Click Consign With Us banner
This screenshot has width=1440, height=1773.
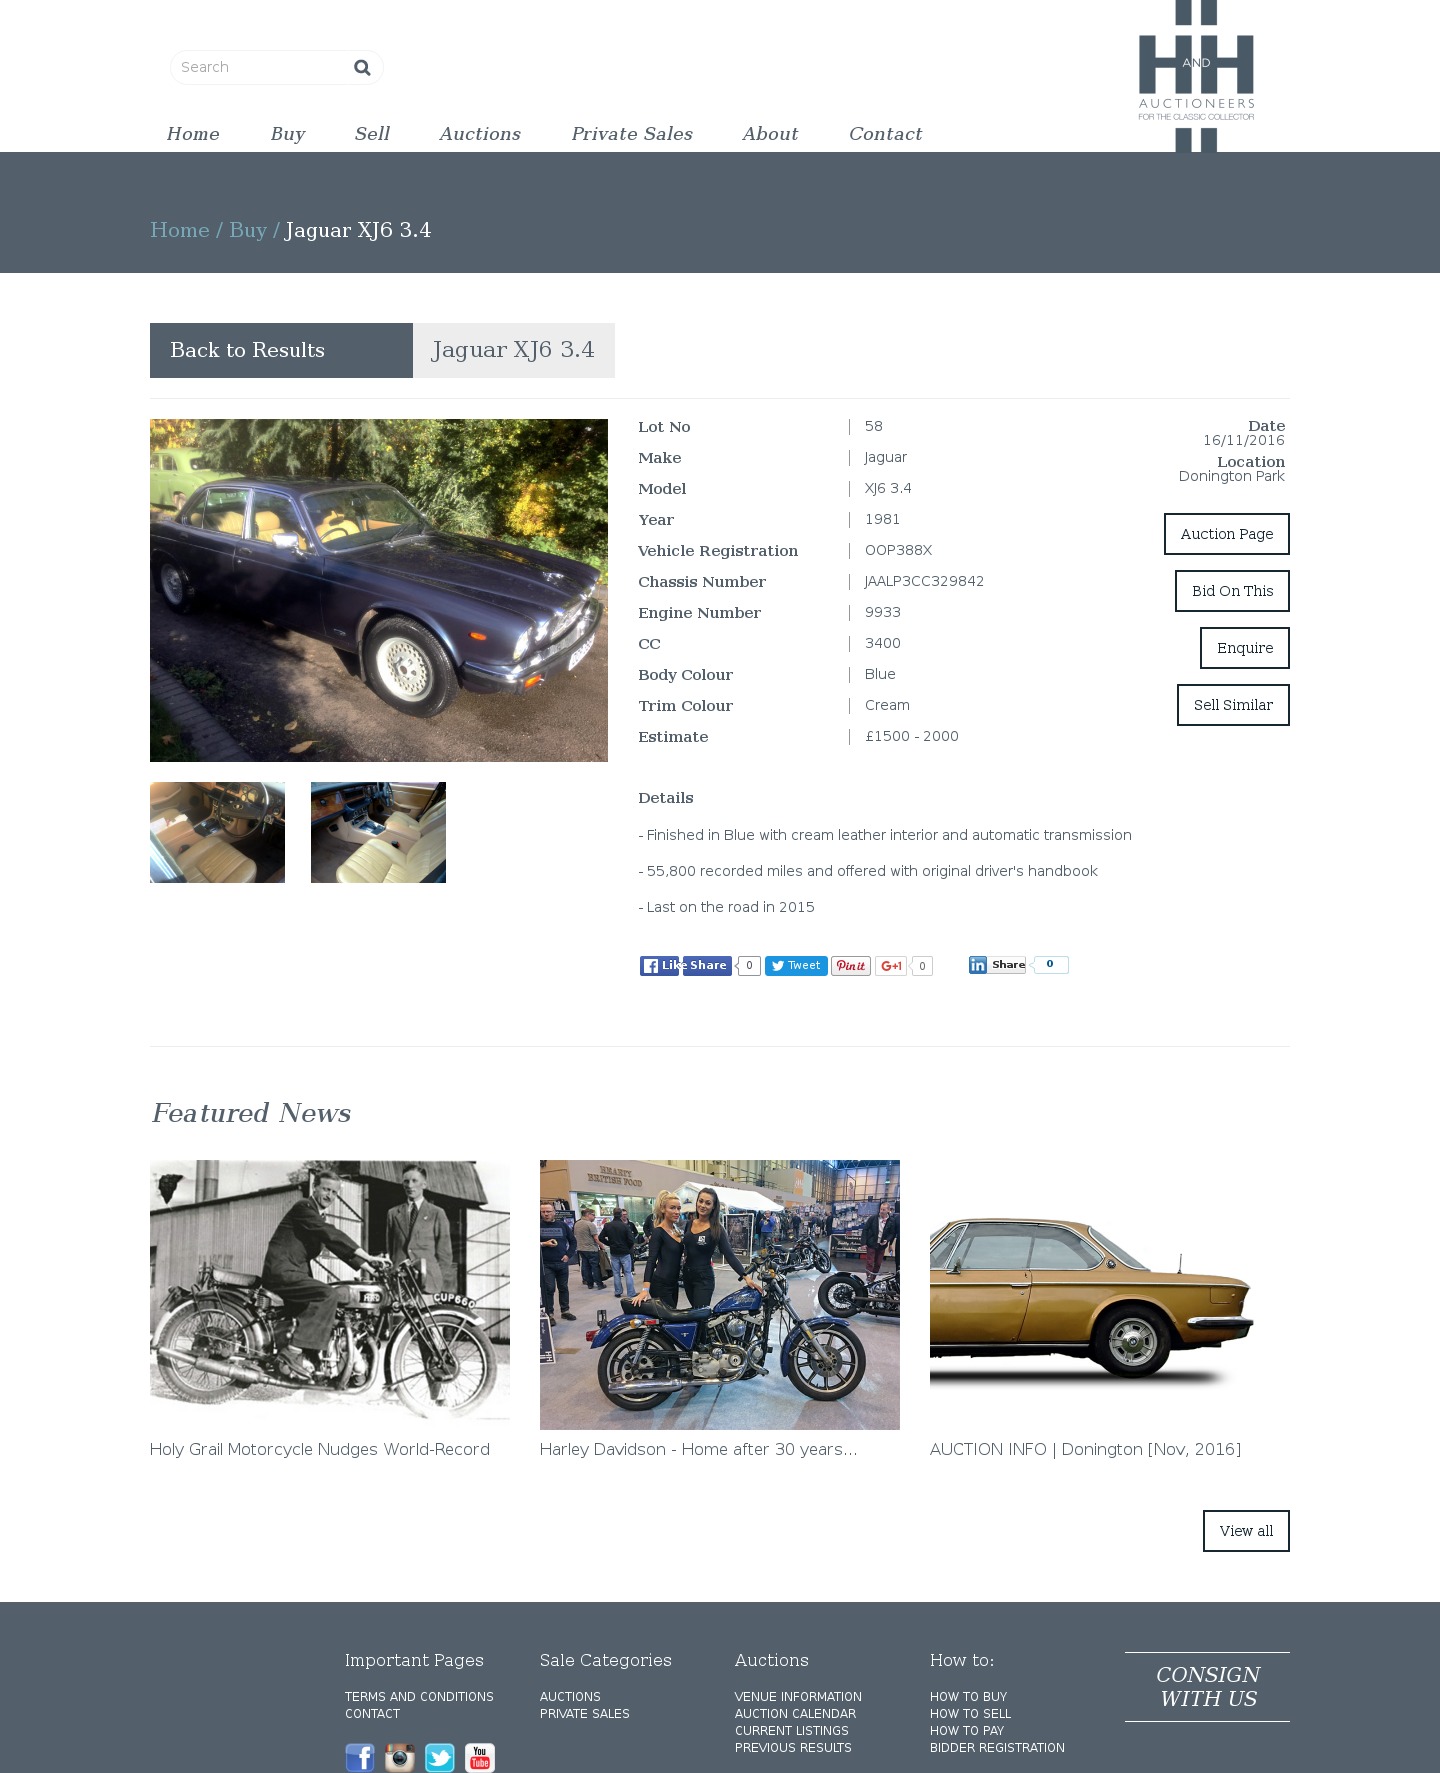point(1207,1687)
